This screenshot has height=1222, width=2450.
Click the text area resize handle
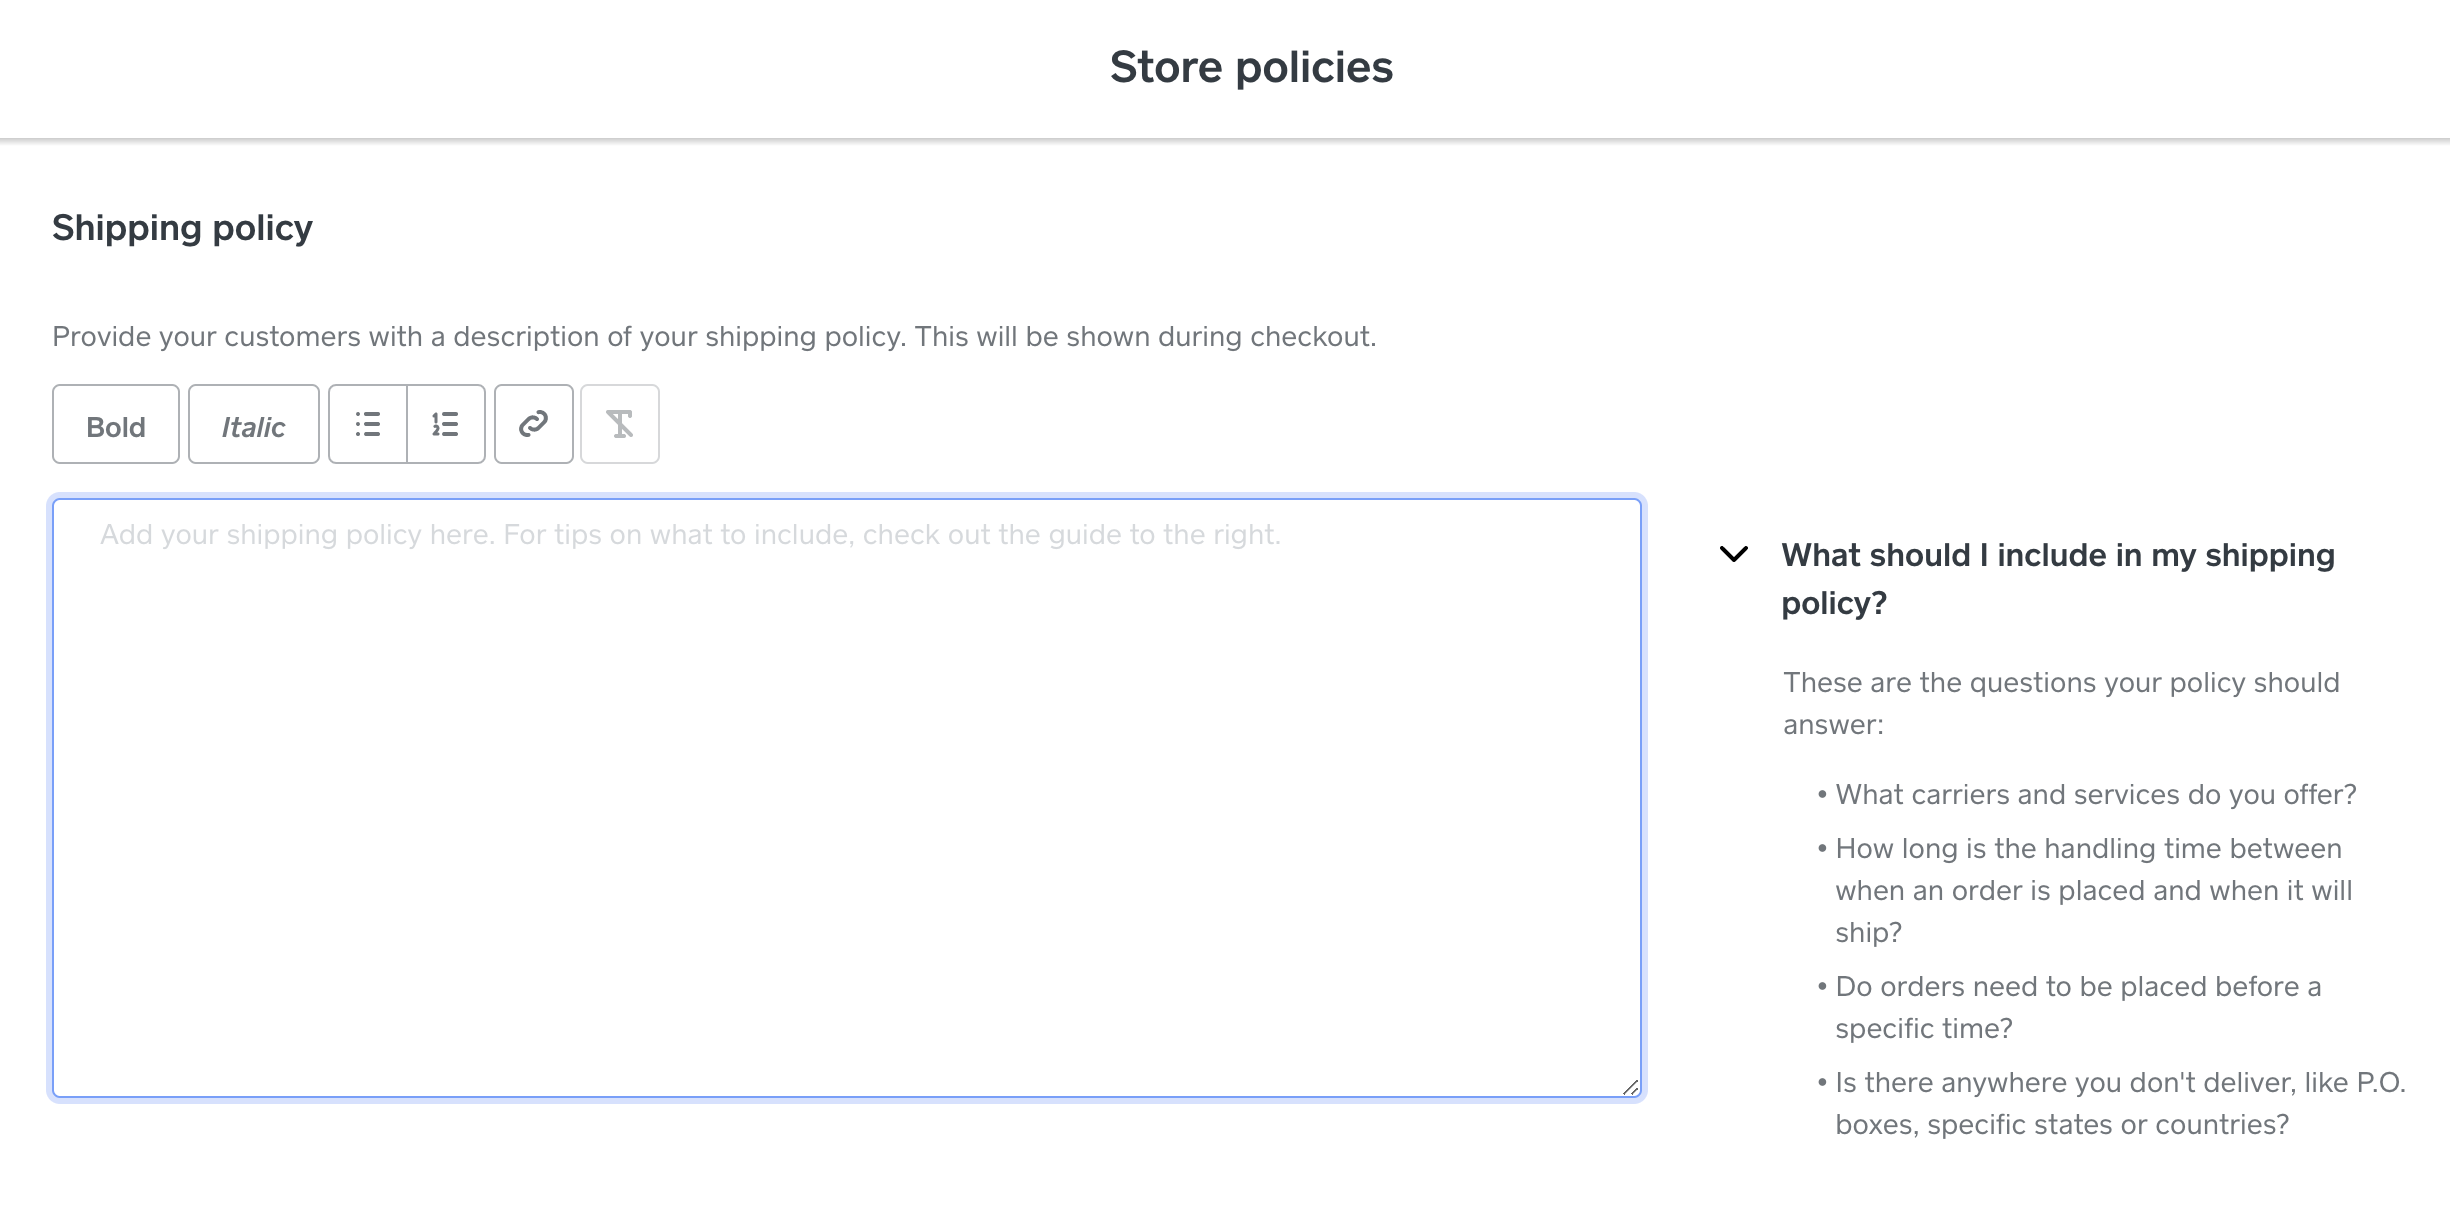[1630, 1087]
